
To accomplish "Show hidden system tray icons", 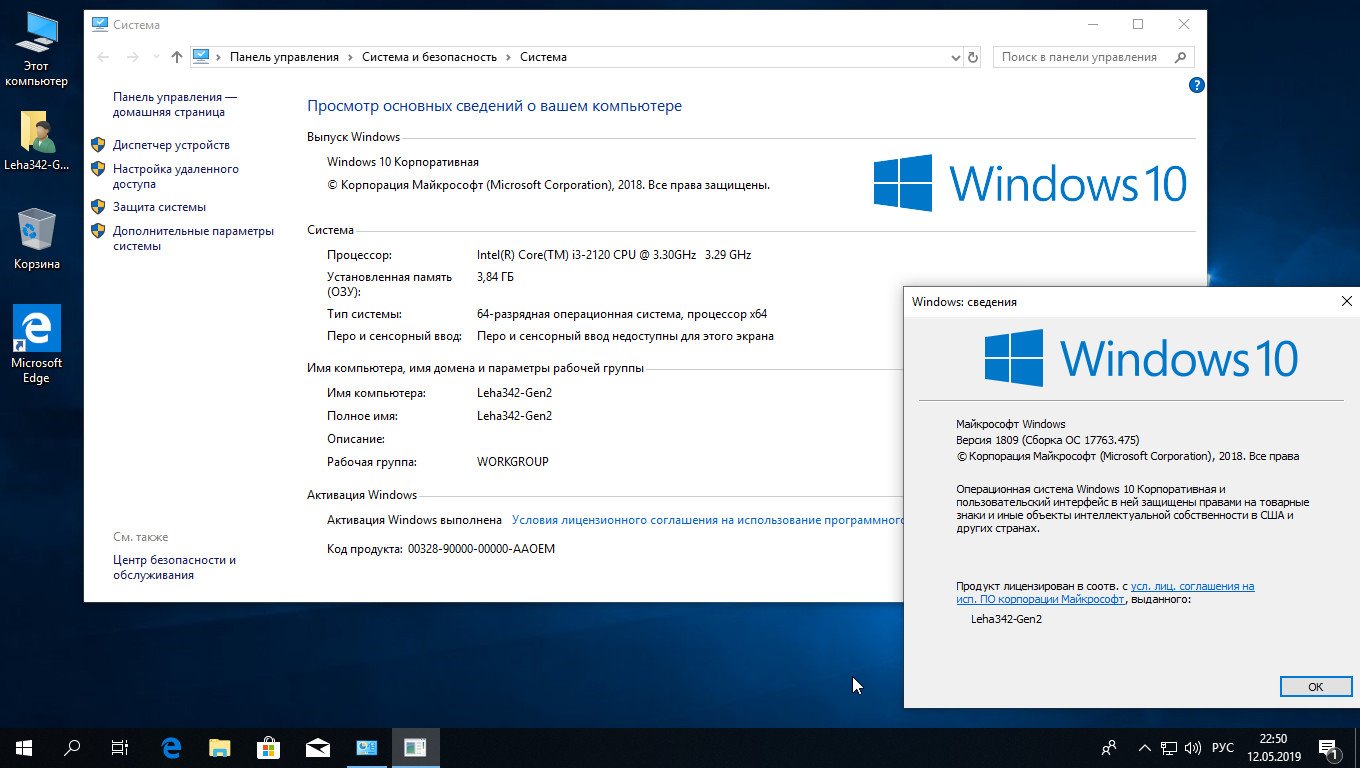I will coord(1144,747).
